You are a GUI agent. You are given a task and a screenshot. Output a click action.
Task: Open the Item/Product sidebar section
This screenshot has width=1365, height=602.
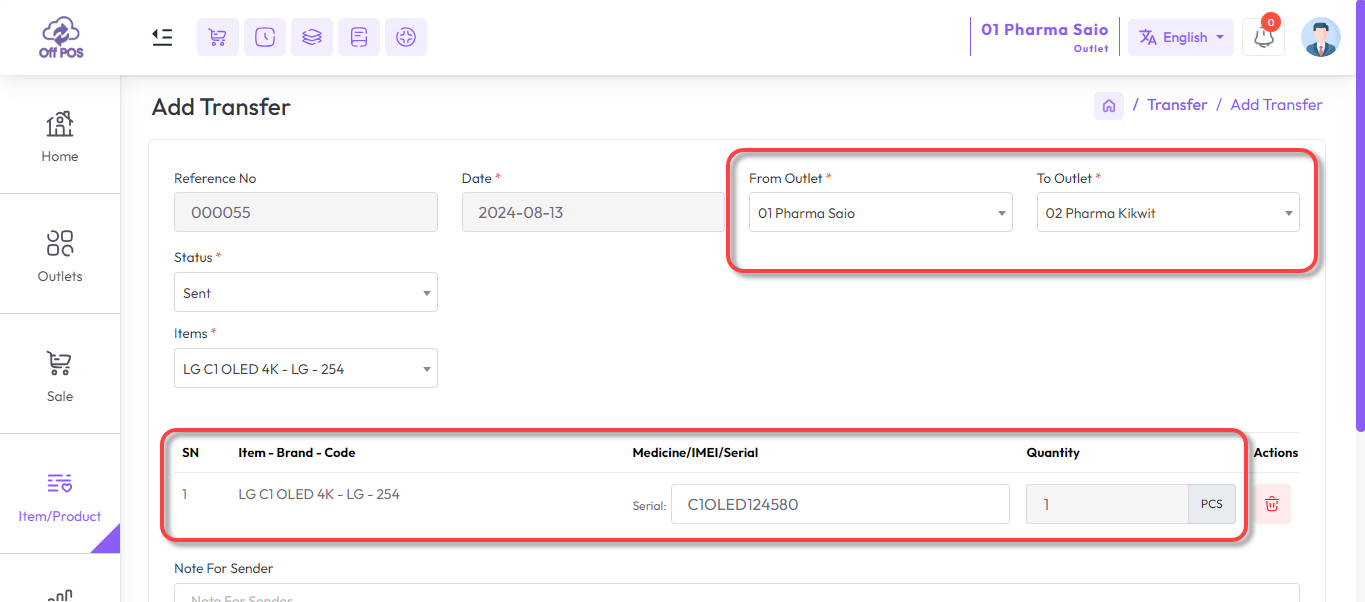[x=60, y=495]
